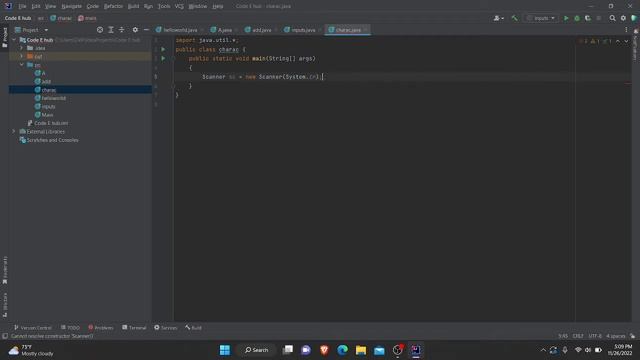The width and height of the screenshot is (640, 360).
Task: Open the Build menu
Action: click(x=133, y=6)
